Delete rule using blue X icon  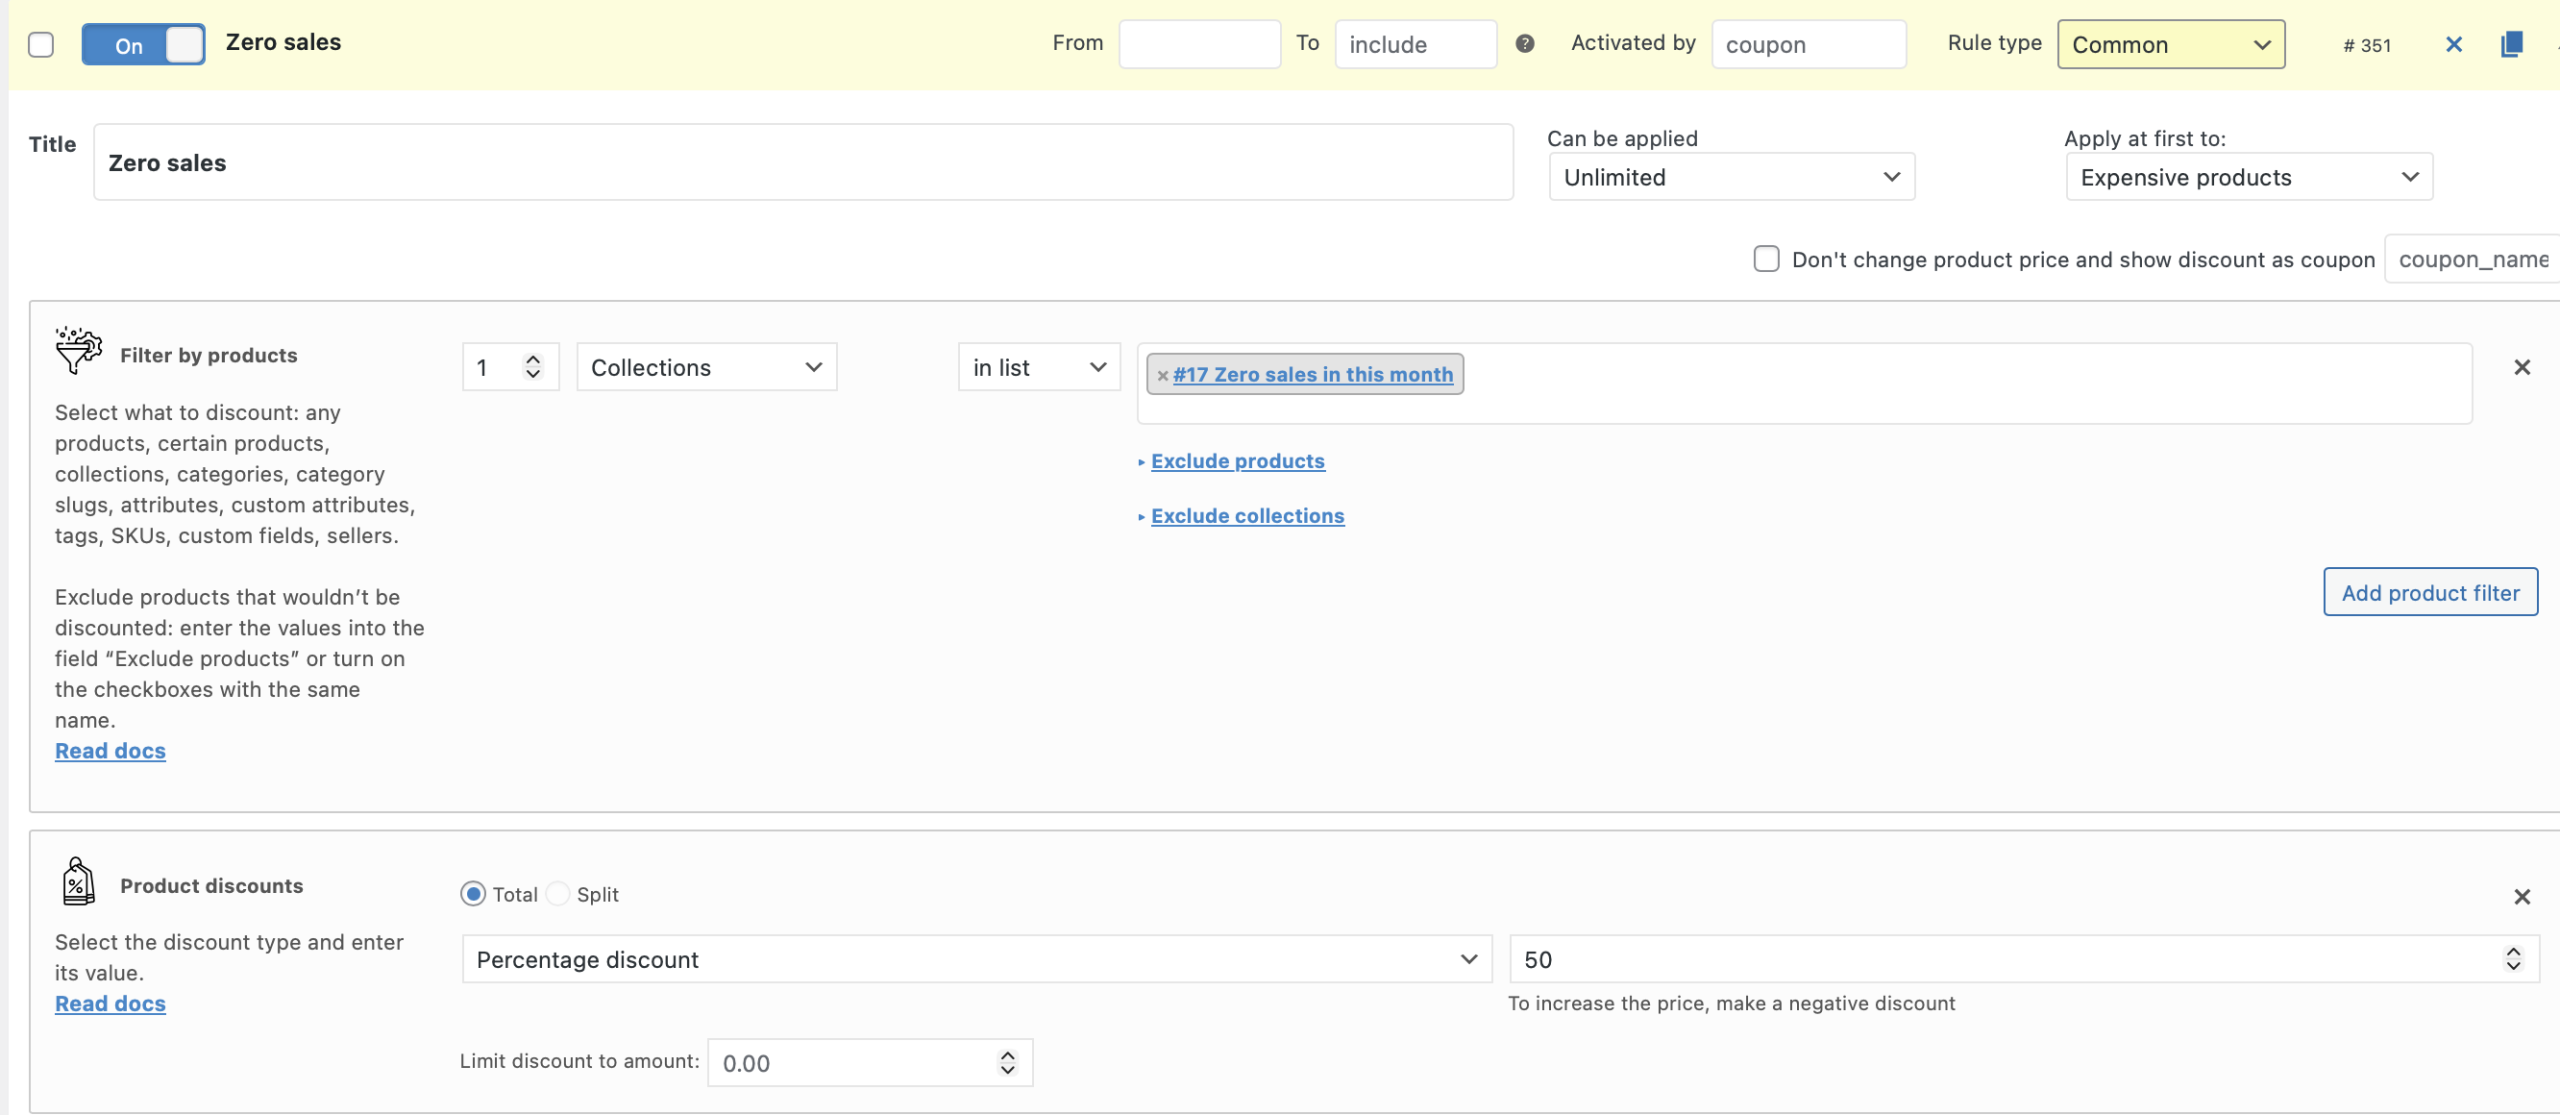(2453, 45)
